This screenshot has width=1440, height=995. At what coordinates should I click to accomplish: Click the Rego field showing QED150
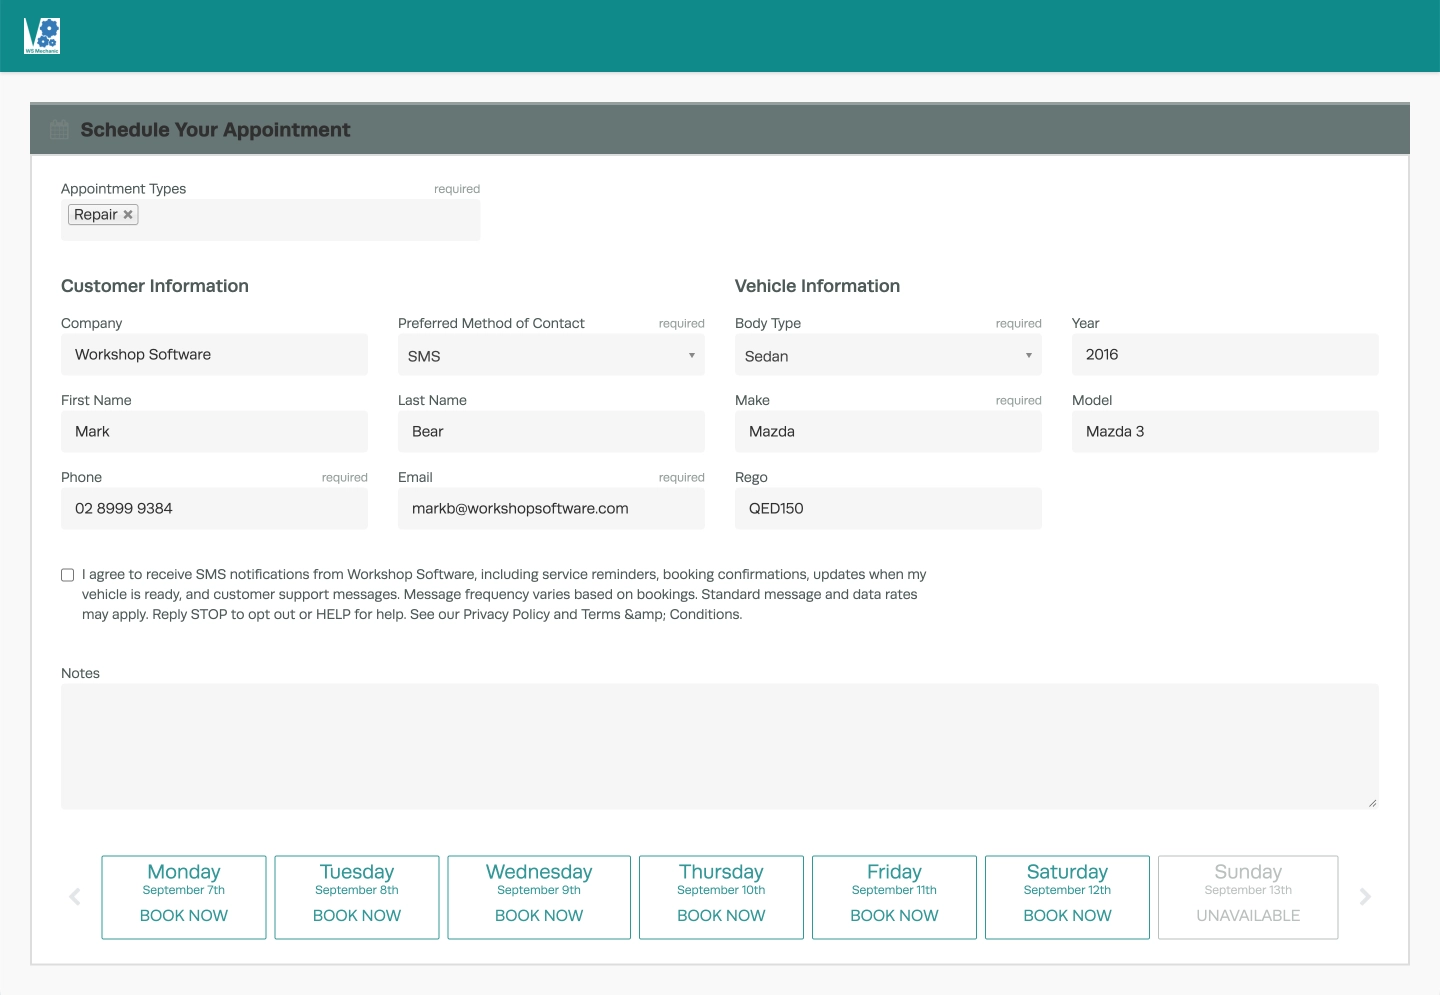888,509
